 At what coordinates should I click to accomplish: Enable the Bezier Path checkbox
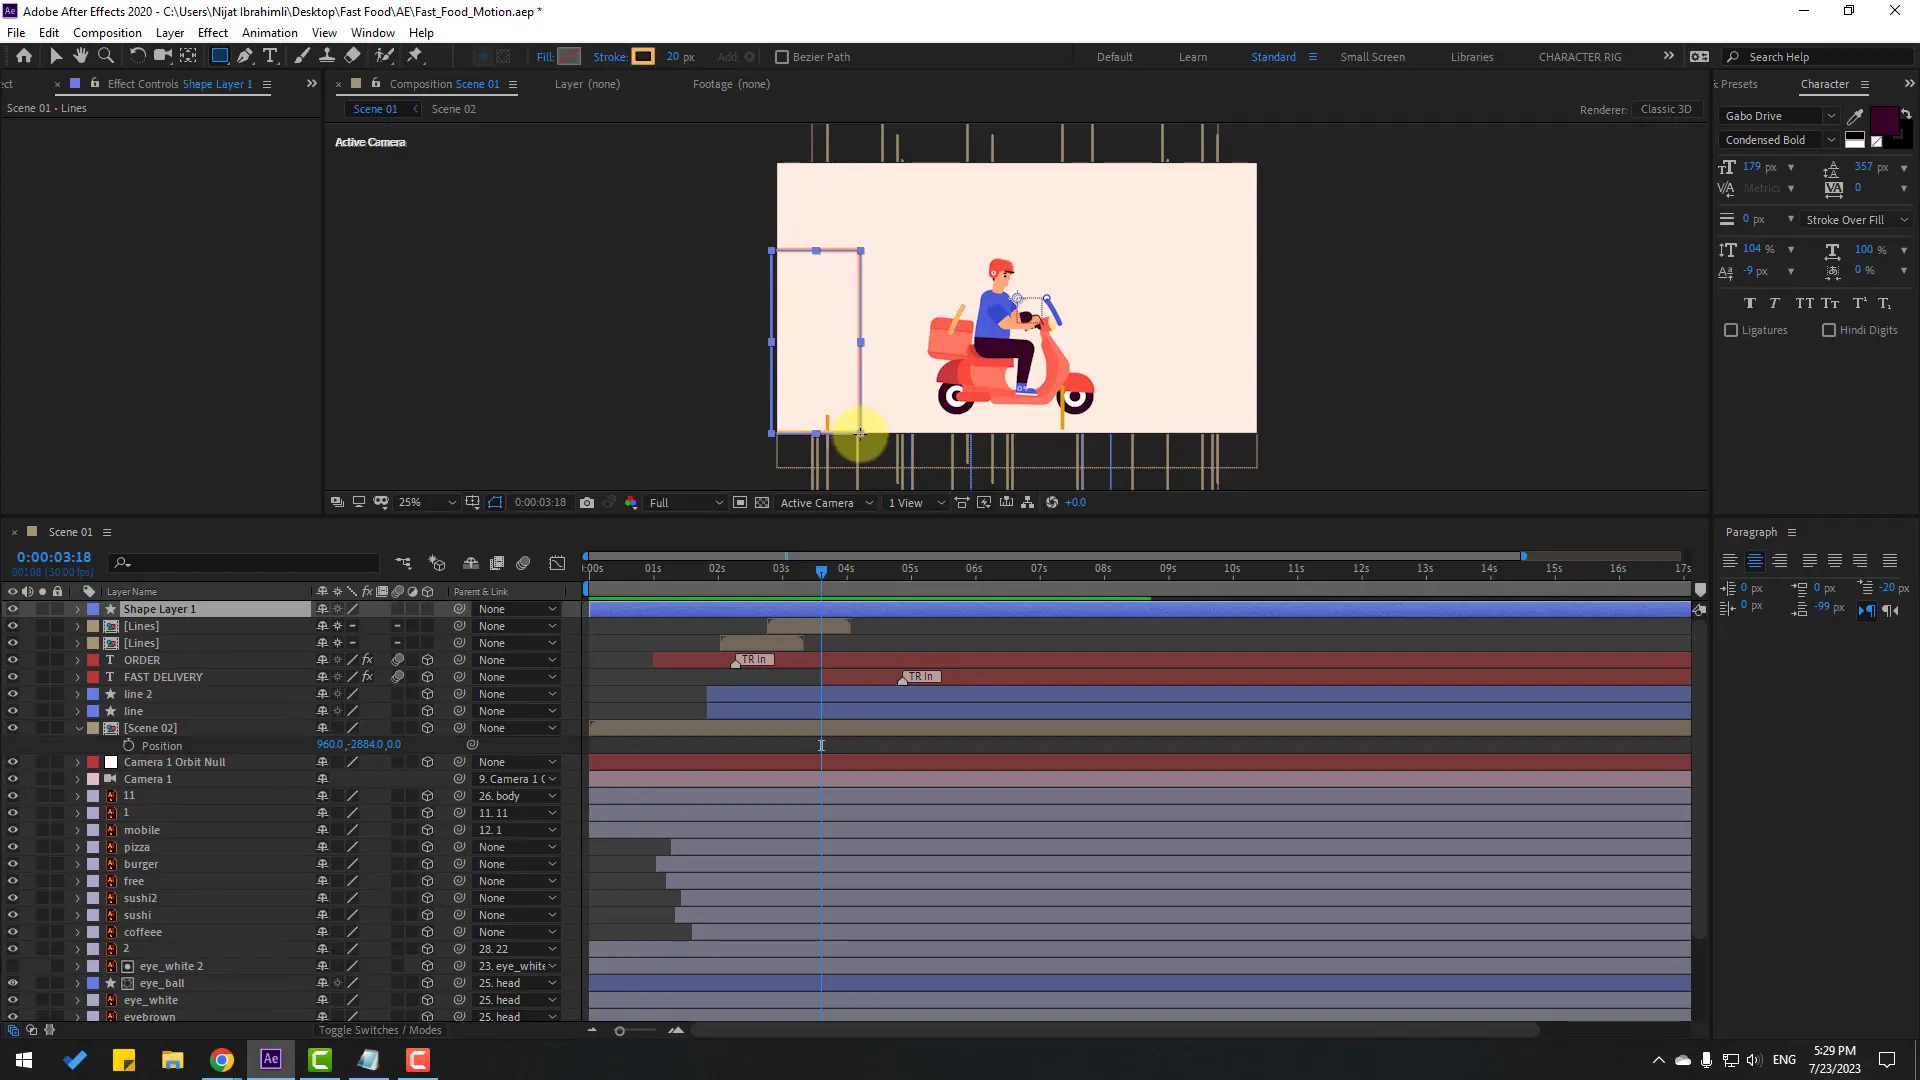pos(783,57)
